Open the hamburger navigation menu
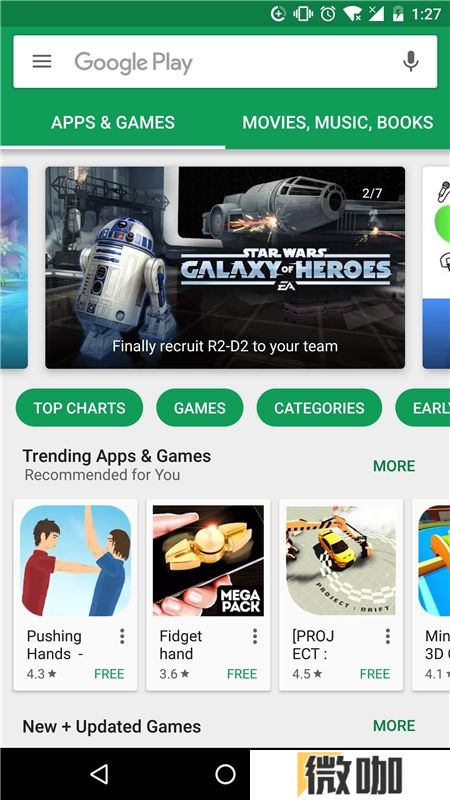Screen dimensions: 450x800 42,62
